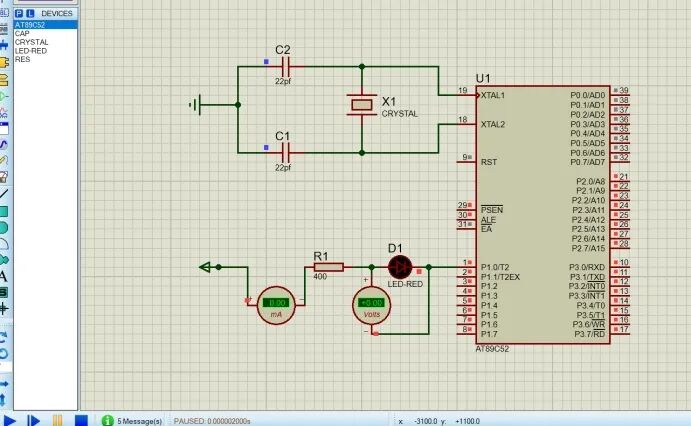Select the Tape Recorder mode icon

[4, 128]
